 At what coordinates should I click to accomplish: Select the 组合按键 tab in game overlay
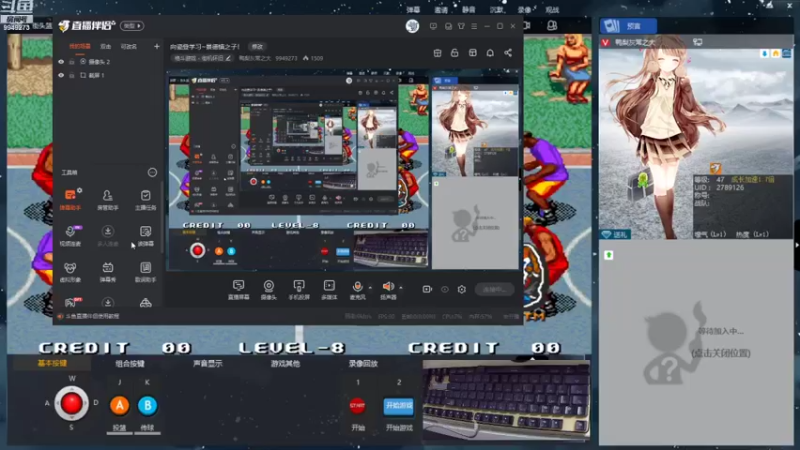coord(130,363)
